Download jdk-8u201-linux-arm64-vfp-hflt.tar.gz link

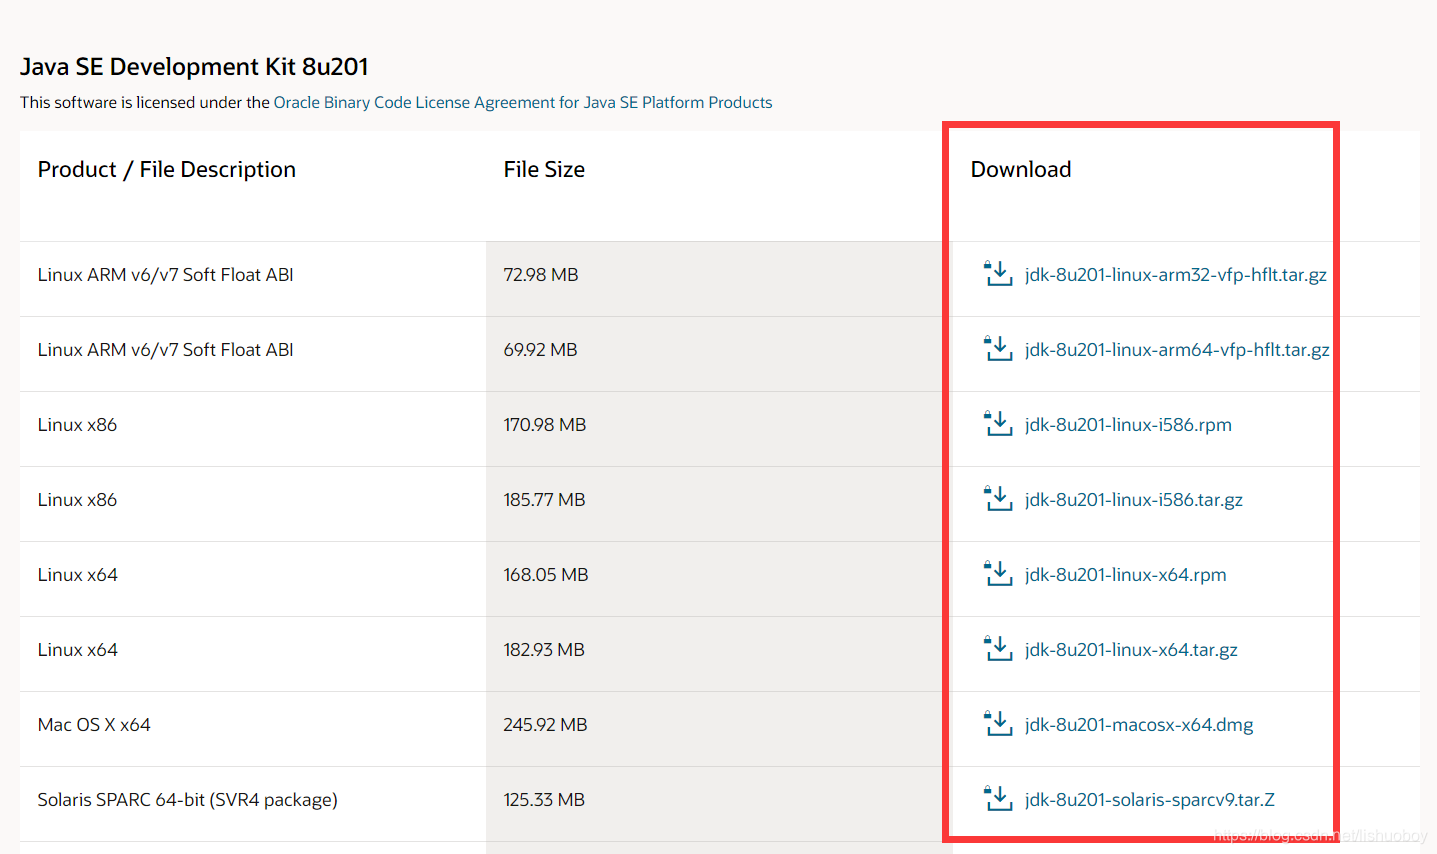pyautogui.click(x=1177, y=350)
